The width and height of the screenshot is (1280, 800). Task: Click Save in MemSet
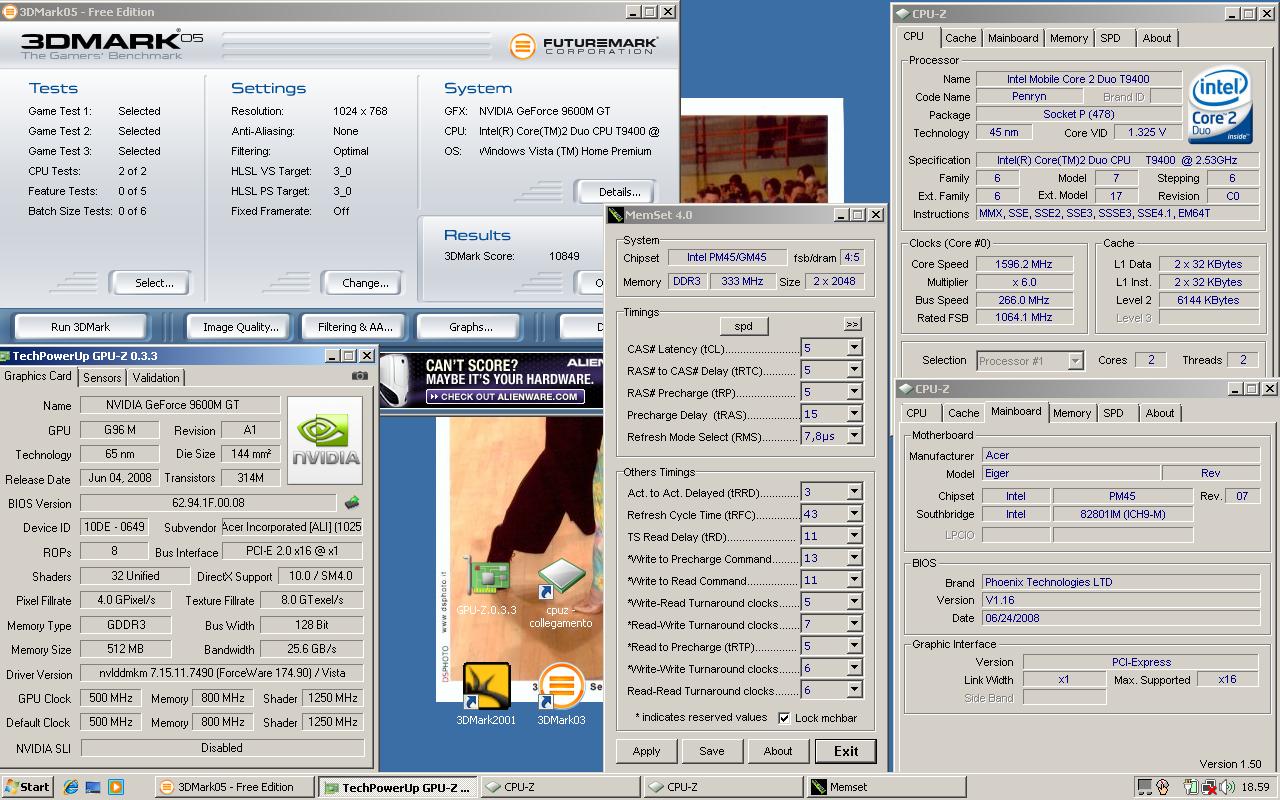pos(712,751)
